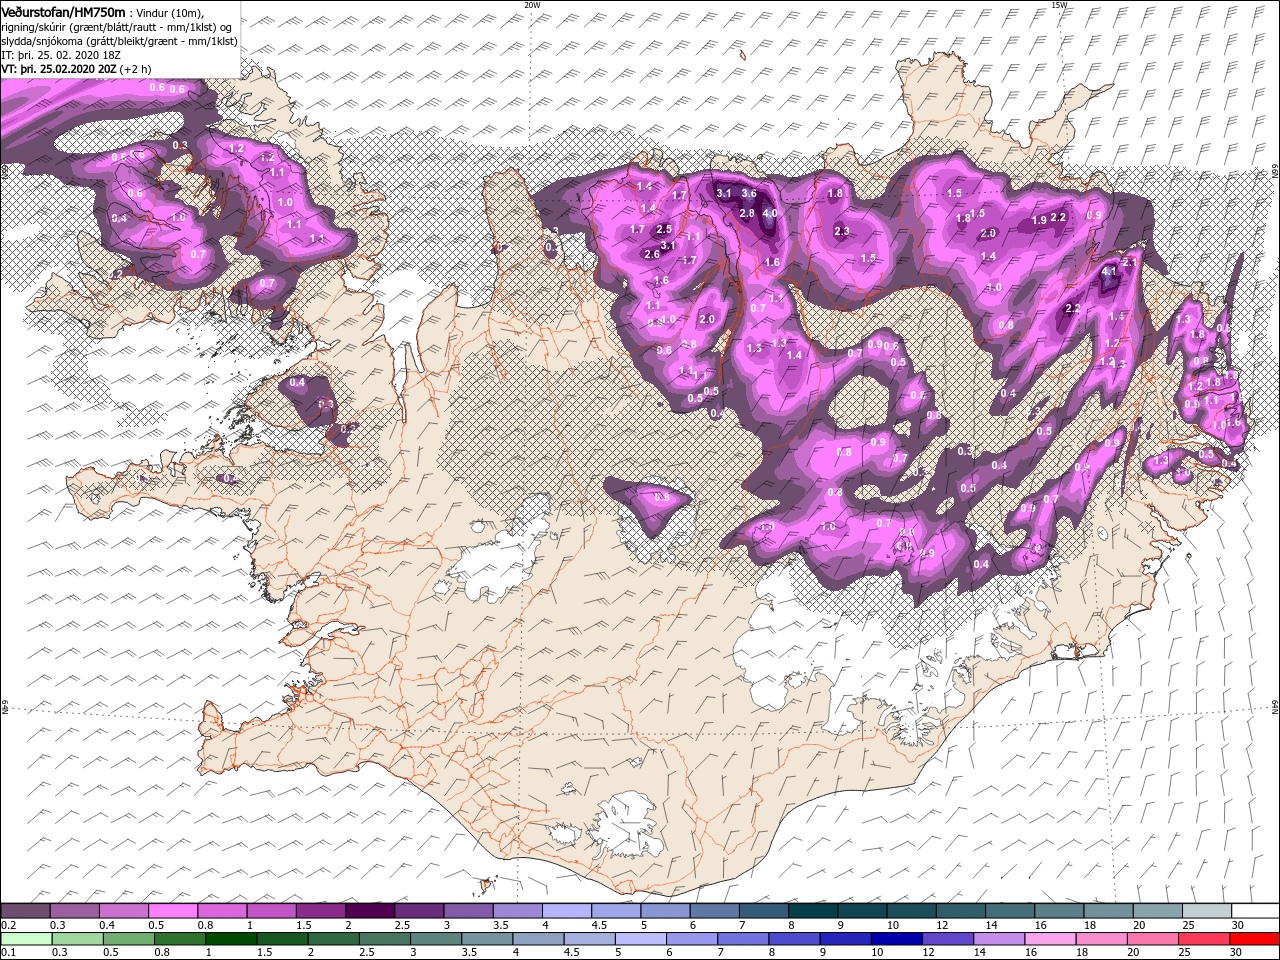The height and width of the screenshot is (960, 1280).
Task: Pick the violet rain swatch between 12 and 14
Action: [x=946, y=939]
